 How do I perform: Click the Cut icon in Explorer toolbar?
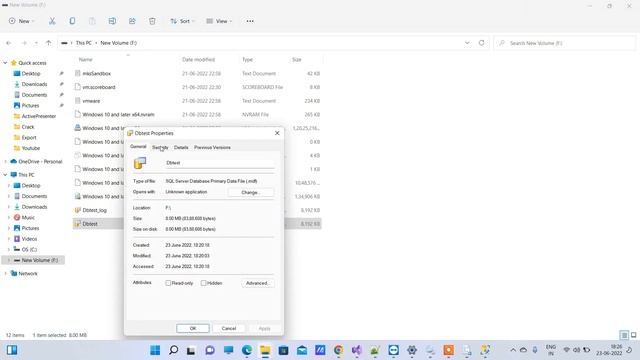pos(52,21)
